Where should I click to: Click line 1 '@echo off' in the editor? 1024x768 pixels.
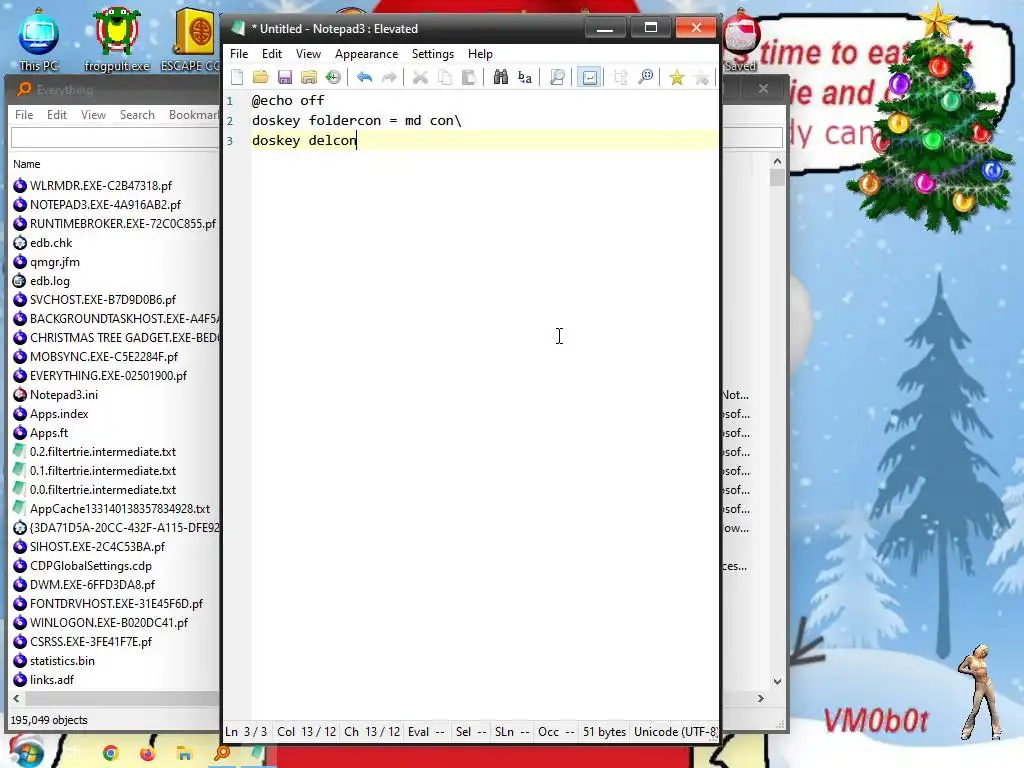pos(288,100)
